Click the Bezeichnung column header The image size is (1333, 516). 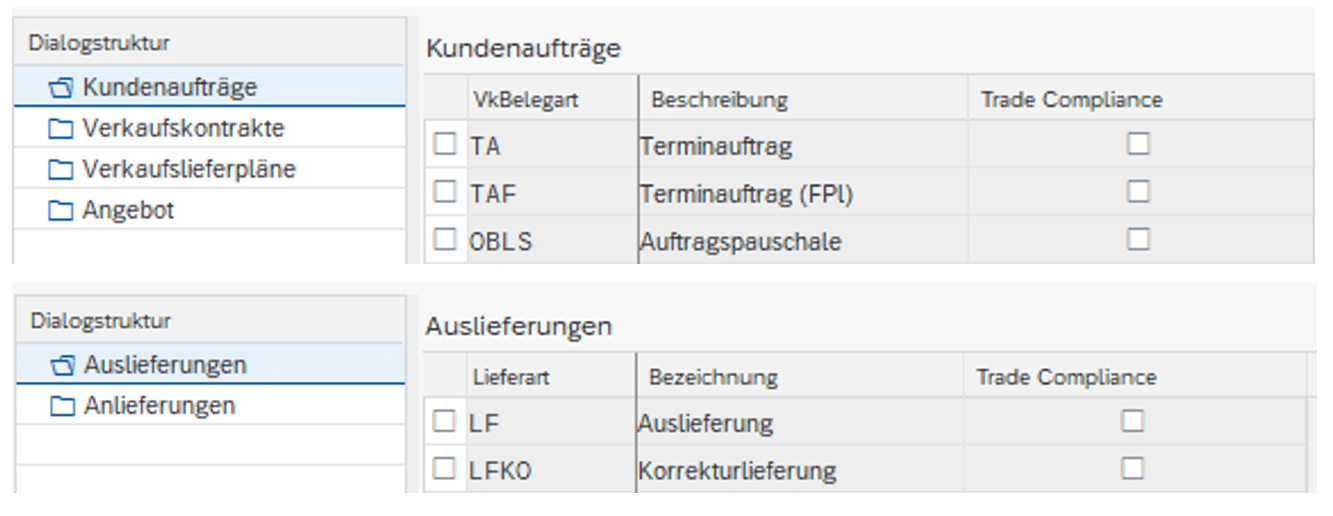[713, 378]
